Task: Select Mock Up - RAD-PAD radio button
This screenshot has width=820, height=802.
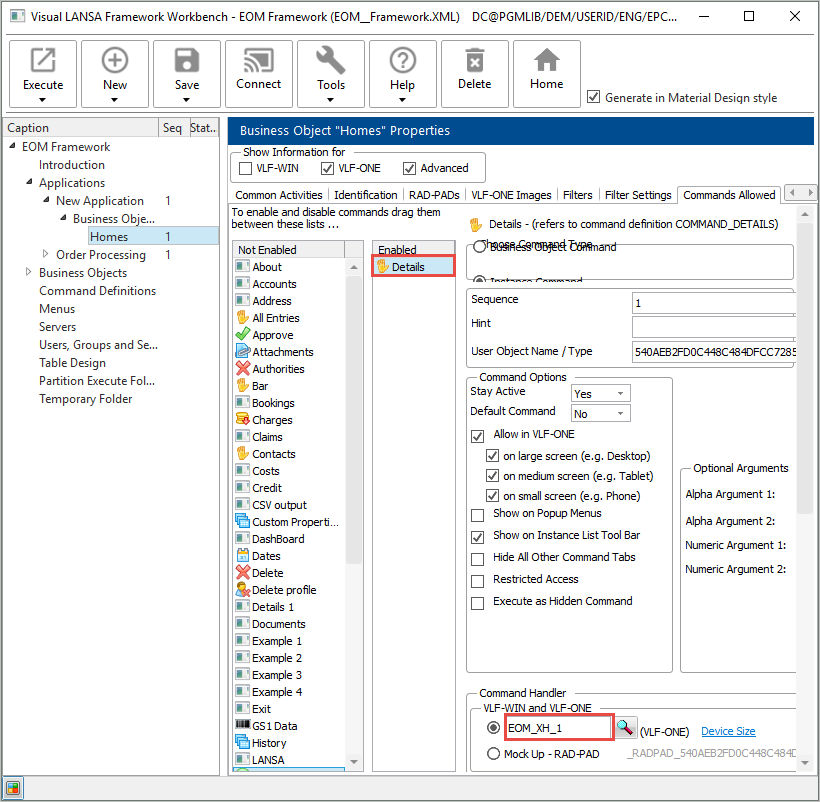Action: click(x=492, y=754)
